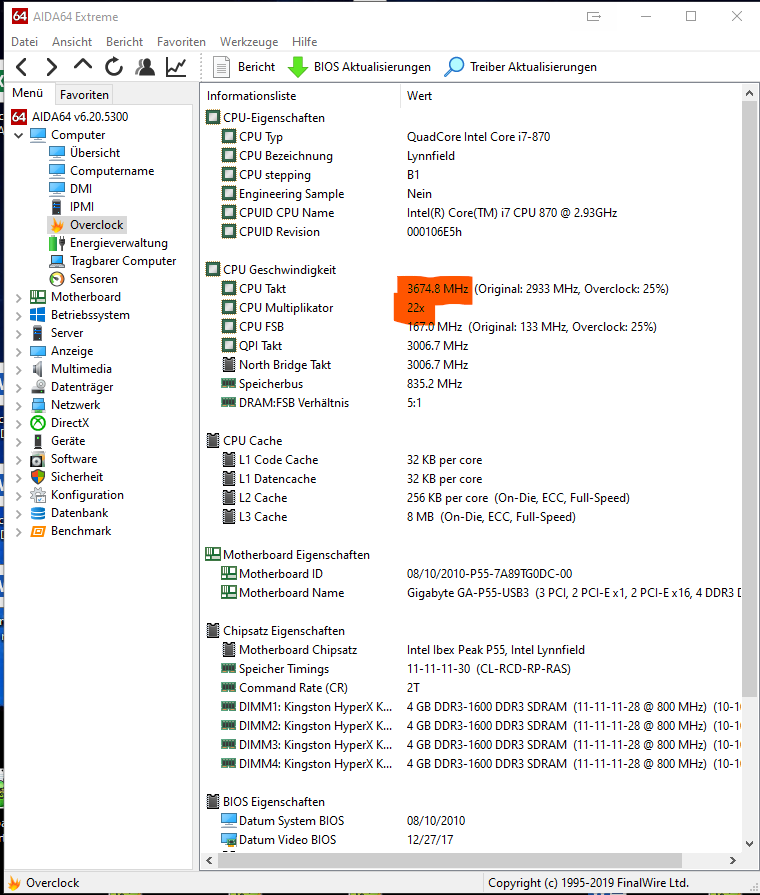760x895 pixels.
Task: Click the AIDA64 v6.20.5300 root icon
Action: coord(19,117)
